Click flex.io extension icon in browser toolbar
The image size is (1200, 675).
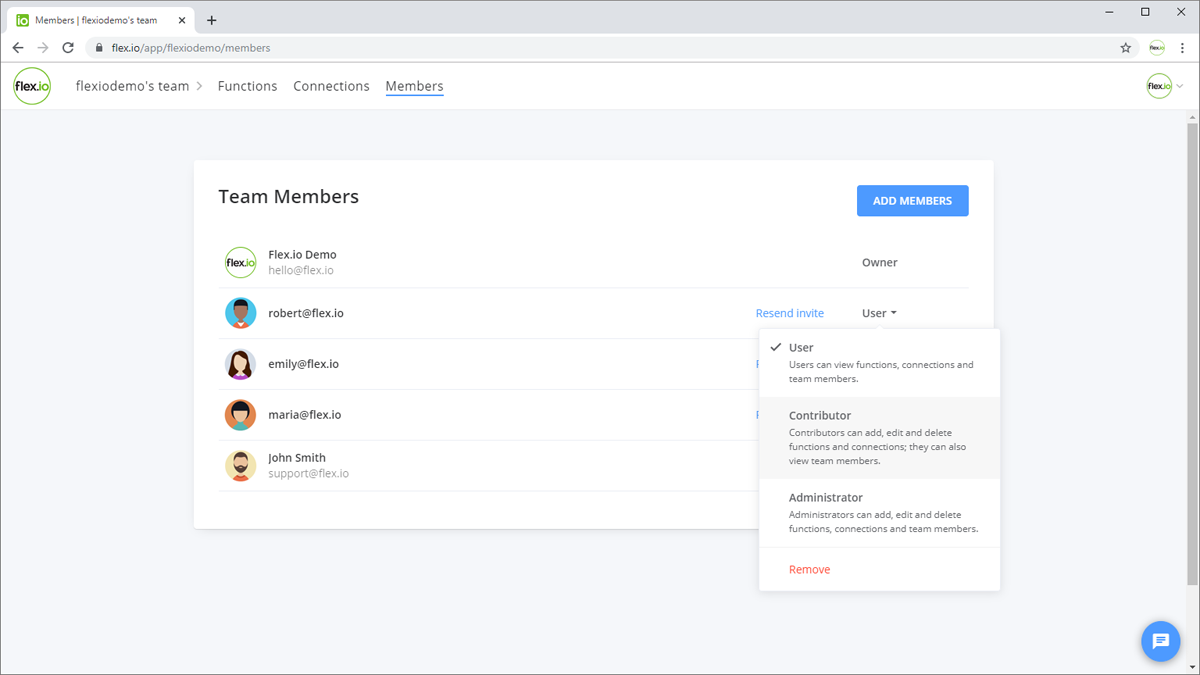tap(1156, 47)
